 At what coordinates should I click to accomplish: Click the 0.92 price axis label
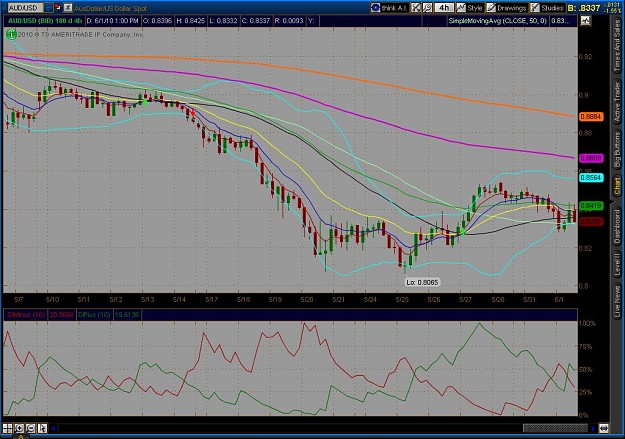585,57
